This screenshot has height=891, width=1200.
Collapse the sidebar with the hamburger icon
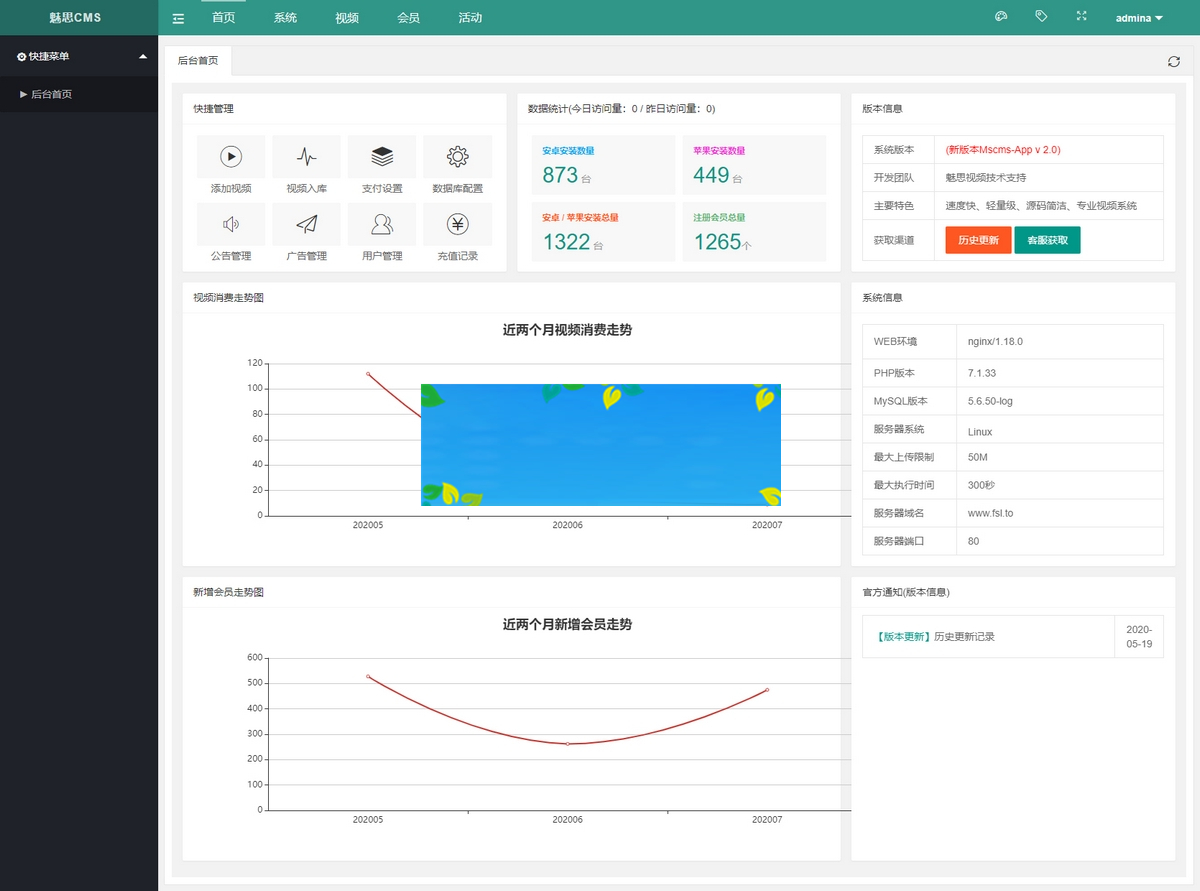pos(178,17)
